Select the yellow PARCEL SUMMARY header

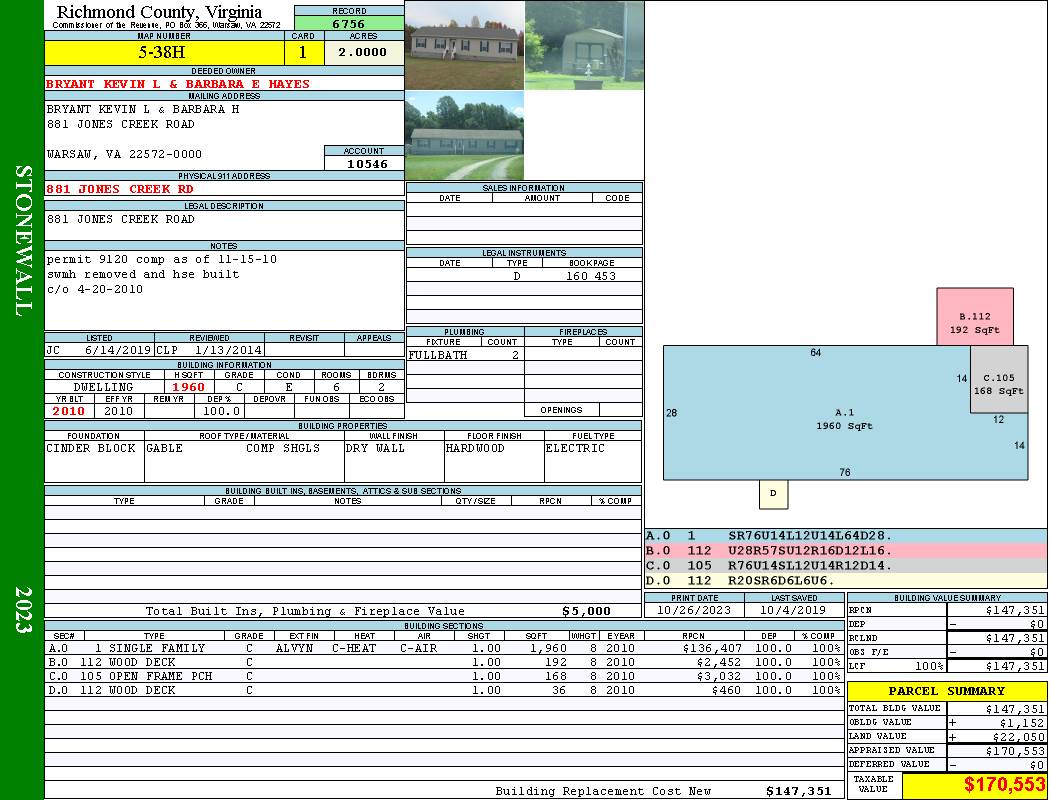coord(946,691)
